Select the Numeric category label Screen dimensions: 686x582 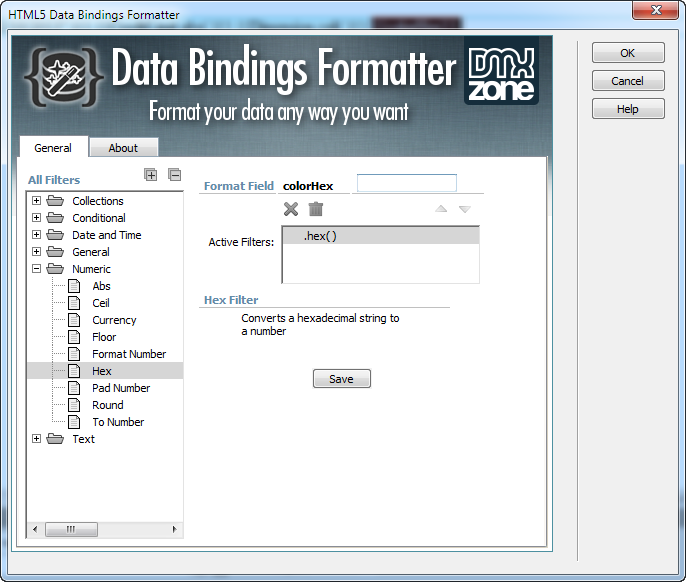click(x=91, y=269)
